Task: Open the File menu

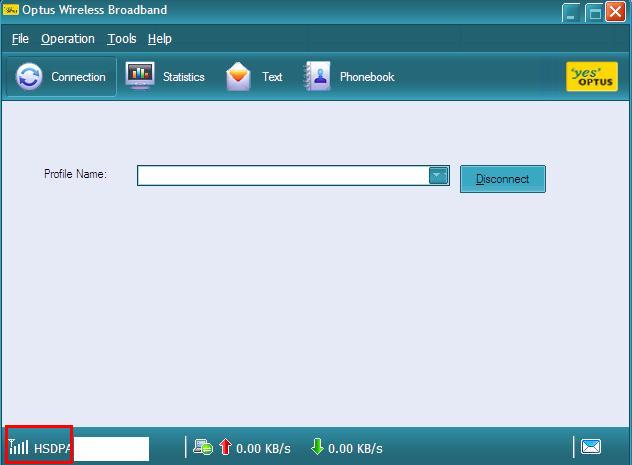Action: coord(20,39)
